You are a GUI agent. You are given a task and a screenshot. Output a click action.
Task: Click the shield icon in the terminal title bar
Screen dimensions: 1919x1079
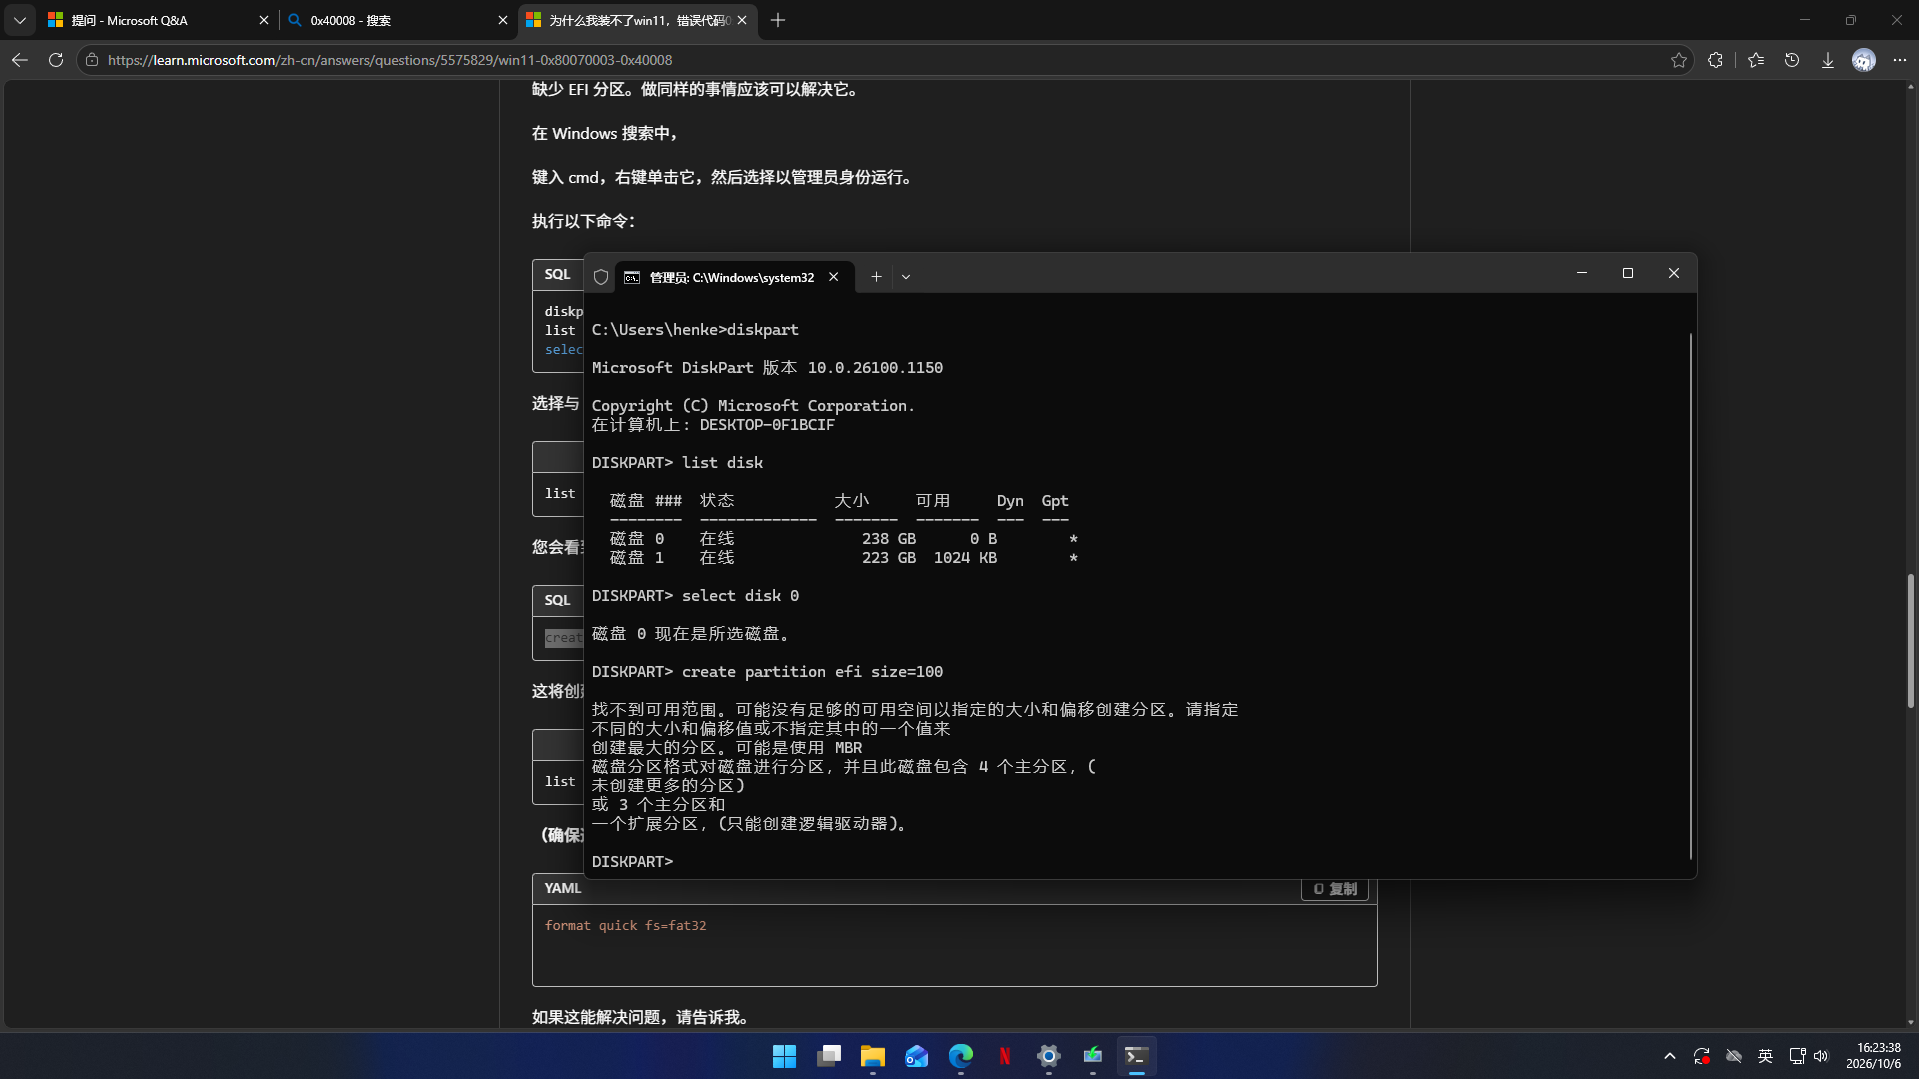coord(601,277)
